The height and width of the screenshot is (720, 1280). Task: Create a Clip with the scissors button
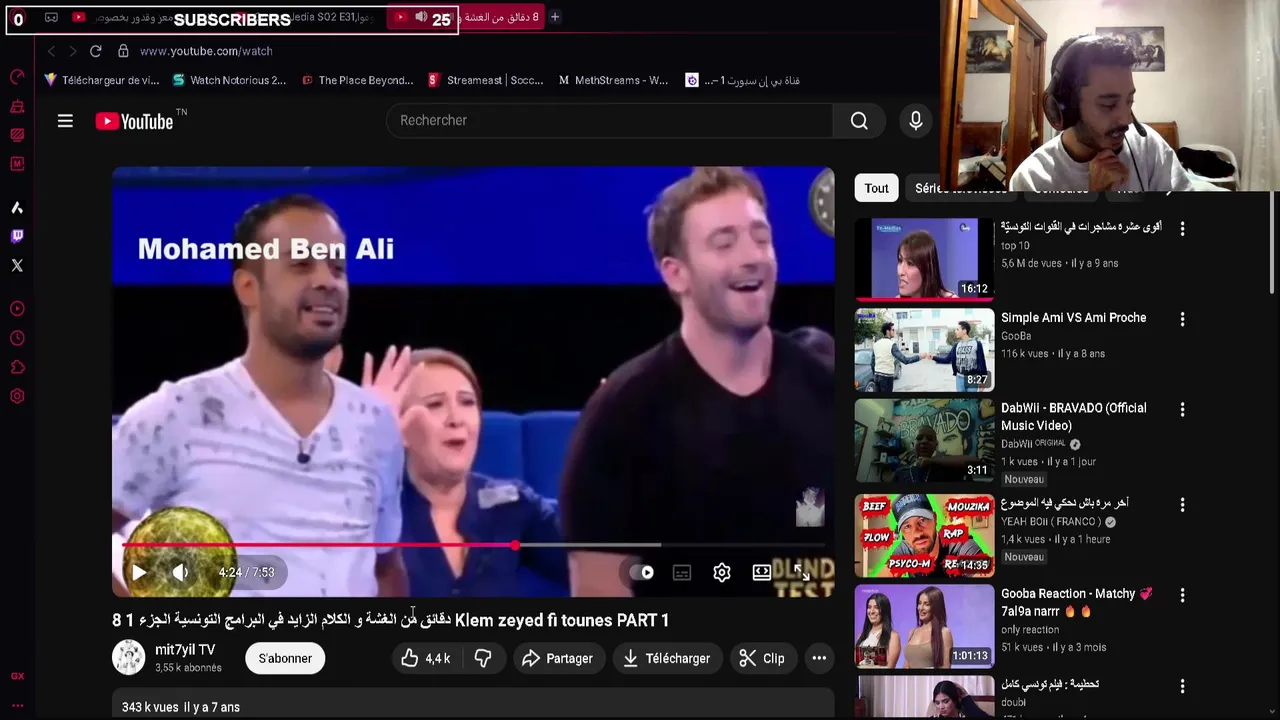point(761,658)
